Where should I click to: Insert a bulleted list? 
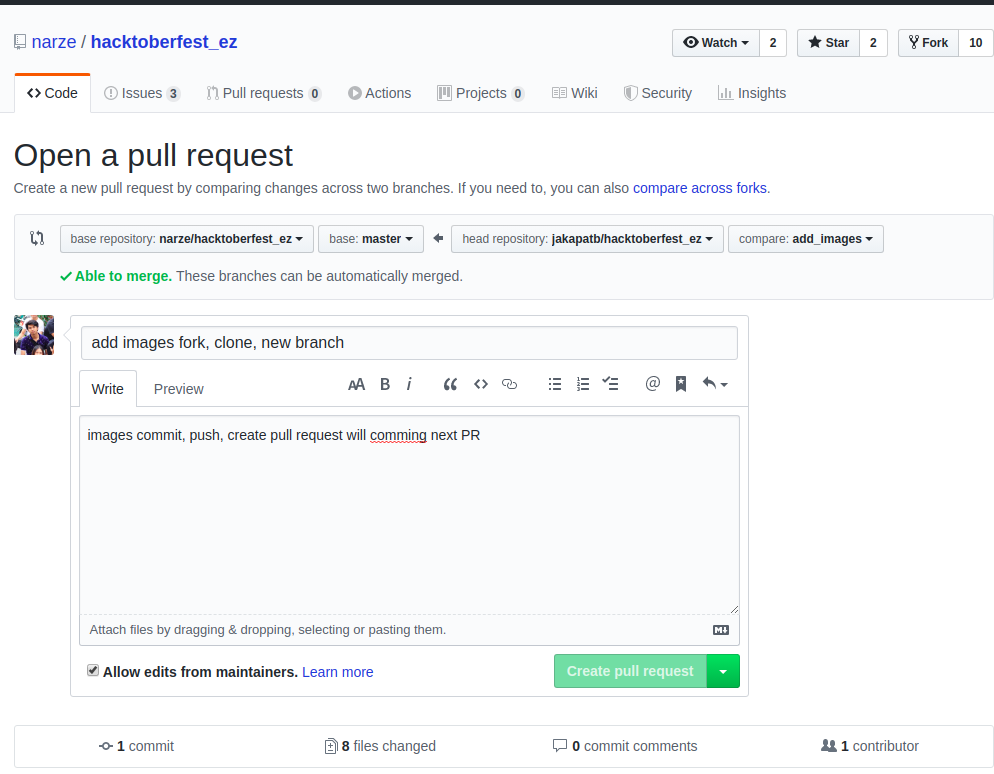pyautogui.click(x=555, y=384)
